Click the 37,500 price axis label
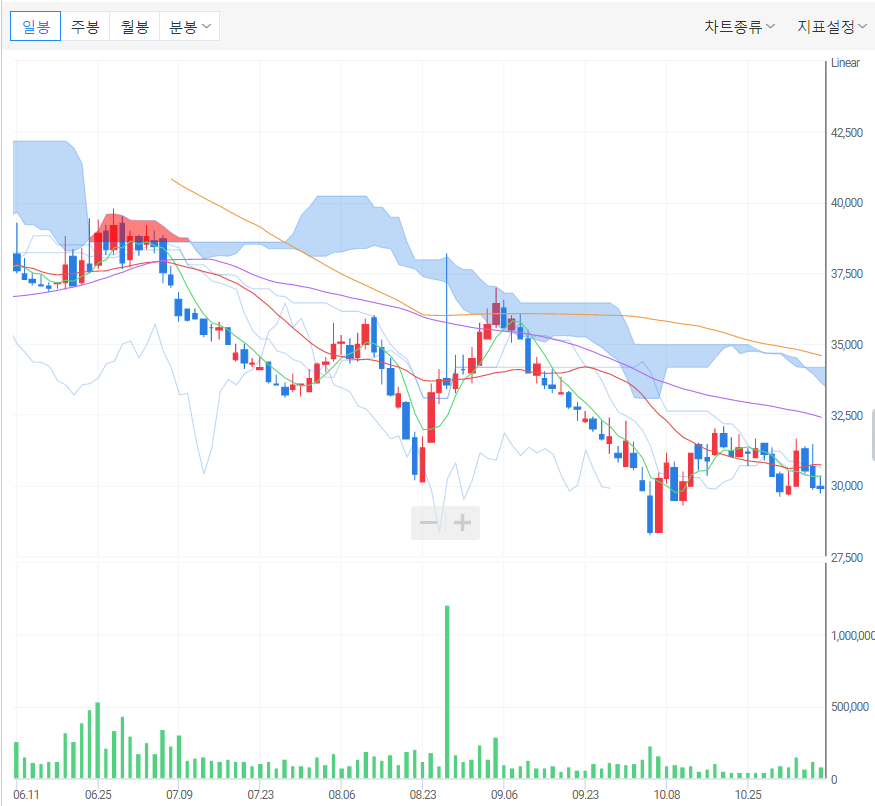Image resolution: width=875 pixels, height=806 pixels. click(x=847, y=274)
